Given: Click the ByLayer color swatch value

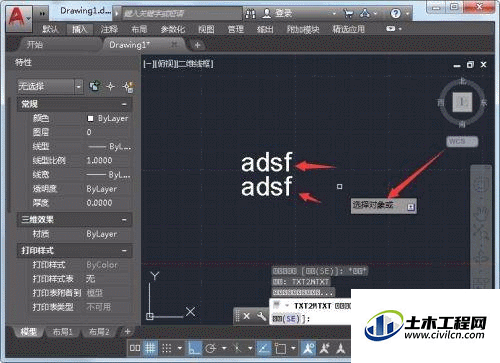Looking at the screenshot, I should [108, 118].
